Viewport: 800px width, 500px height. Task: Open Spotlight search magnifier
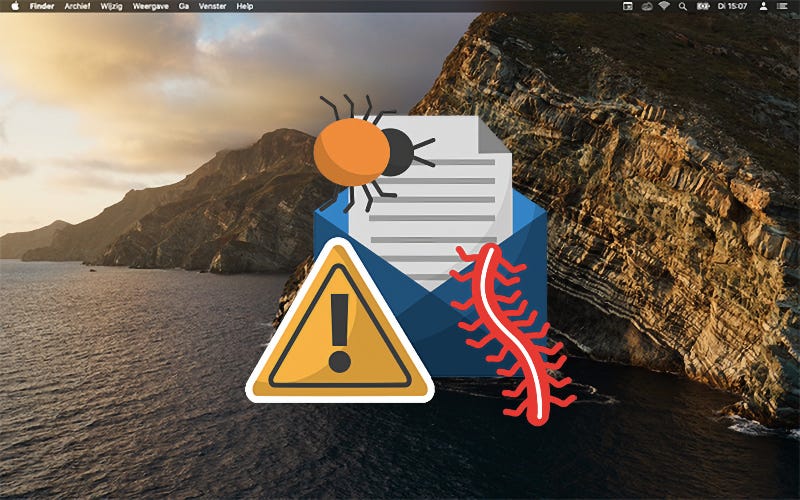(x=682, y=6)
